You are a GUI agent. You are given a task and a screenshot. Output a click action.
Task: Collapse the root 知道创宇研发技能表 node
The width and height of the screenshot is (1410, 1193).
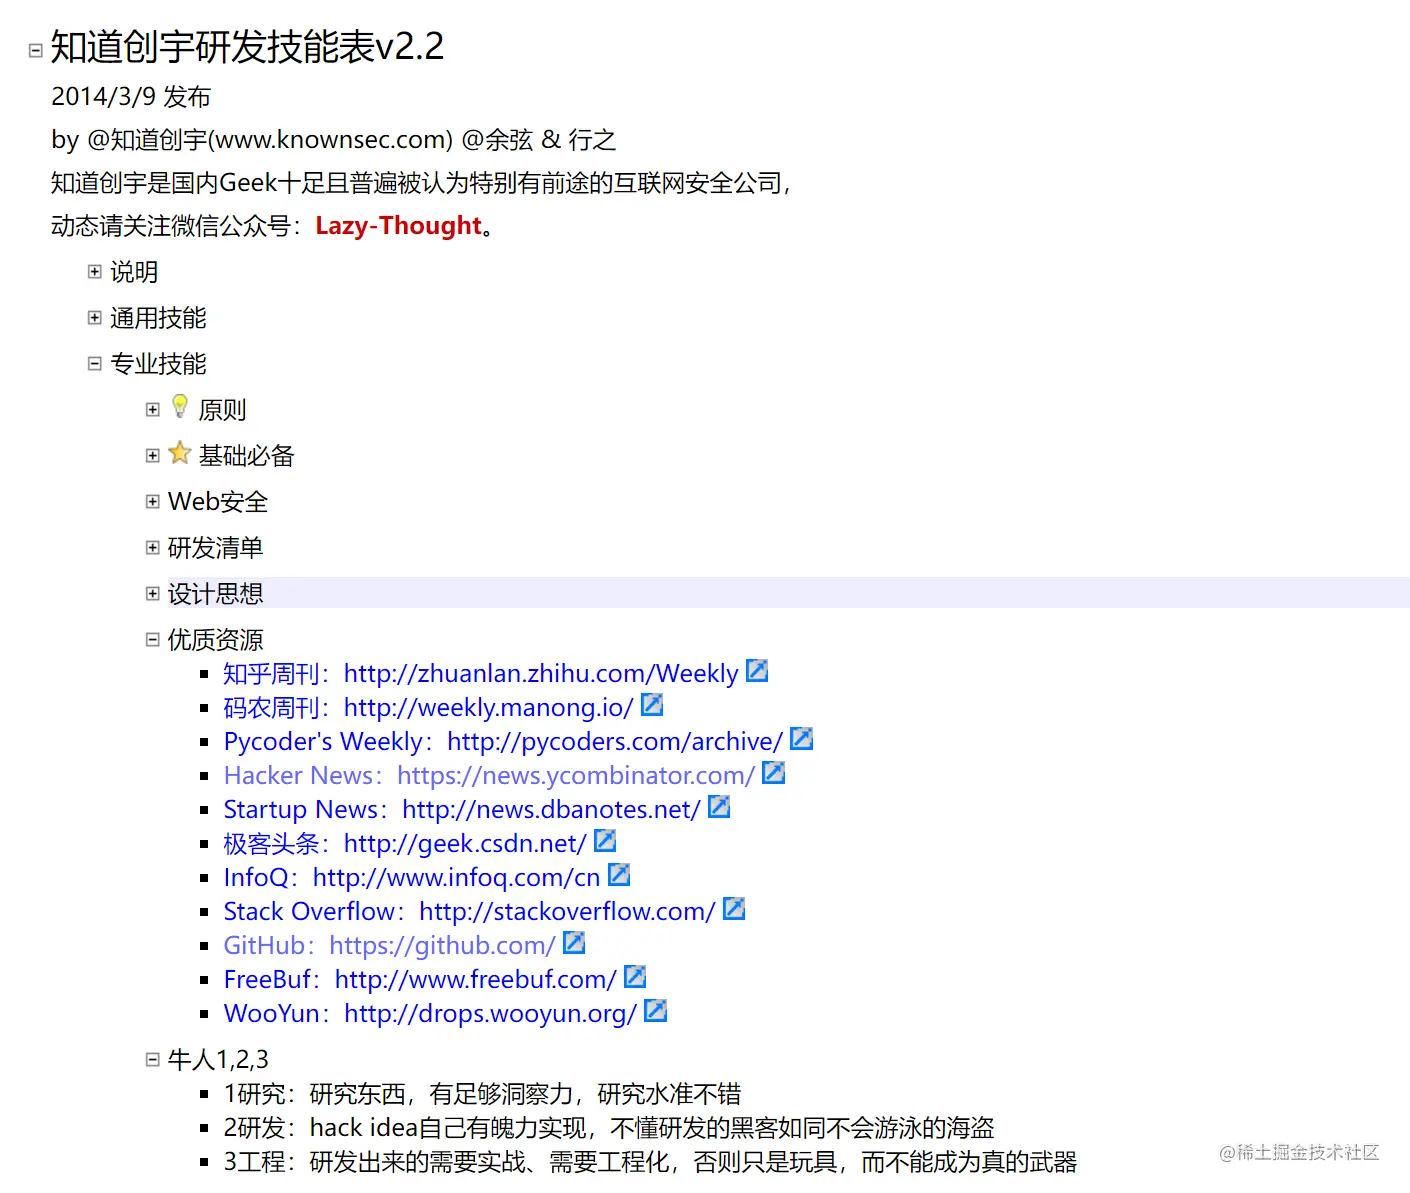point(36,50)
